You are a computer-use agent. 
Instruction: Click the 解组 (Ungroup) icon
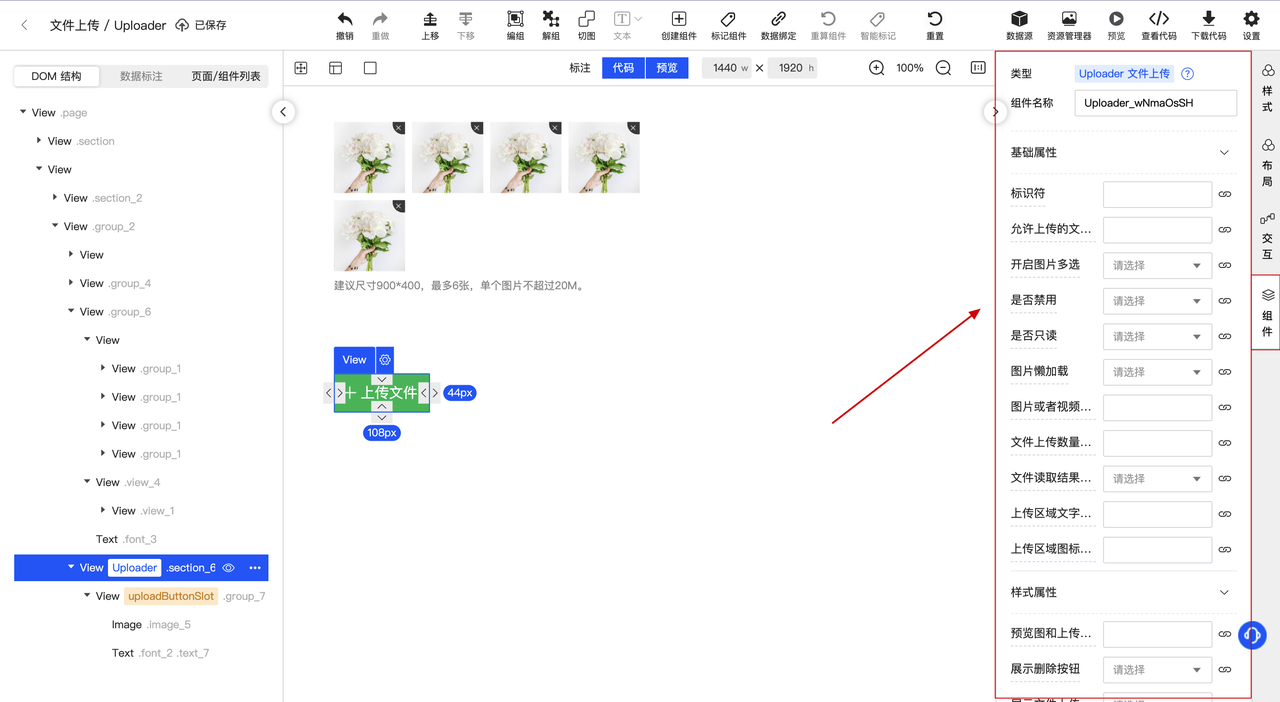pos(551,20)
